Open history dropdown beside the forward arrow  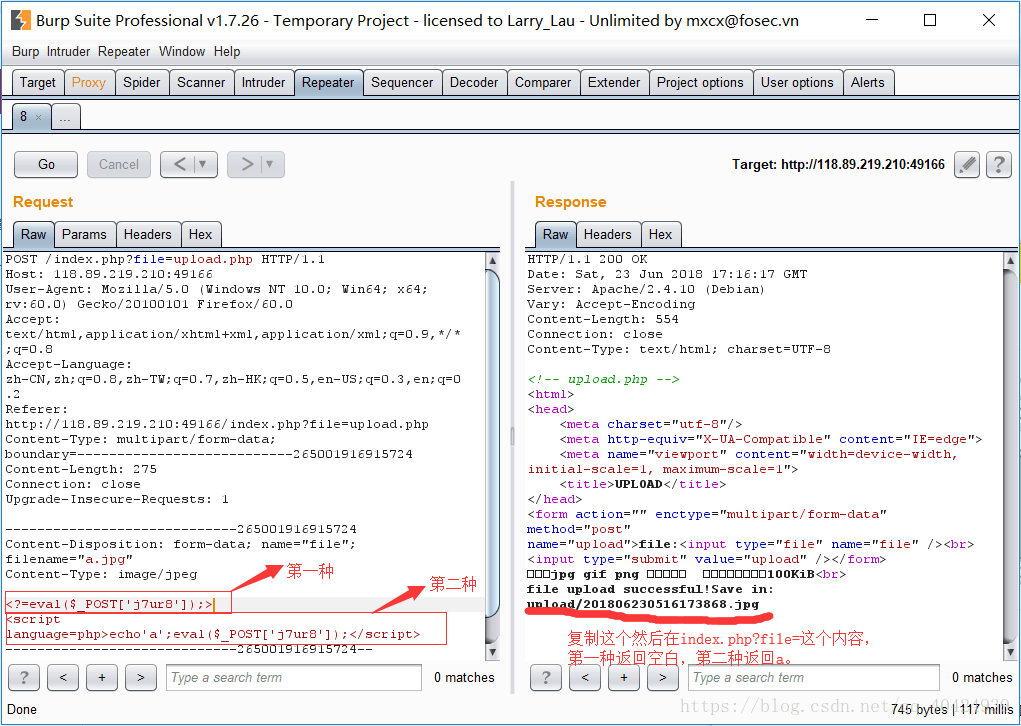click(x=270, y=164)
